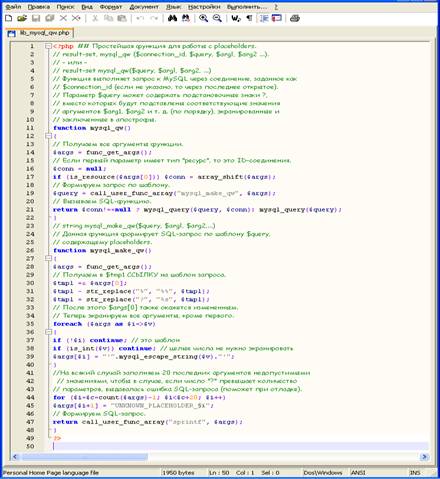Click the horizontal scrollbar right arrow
The height and width of the screenshot is (479, 440).
[x=424, y=457]
